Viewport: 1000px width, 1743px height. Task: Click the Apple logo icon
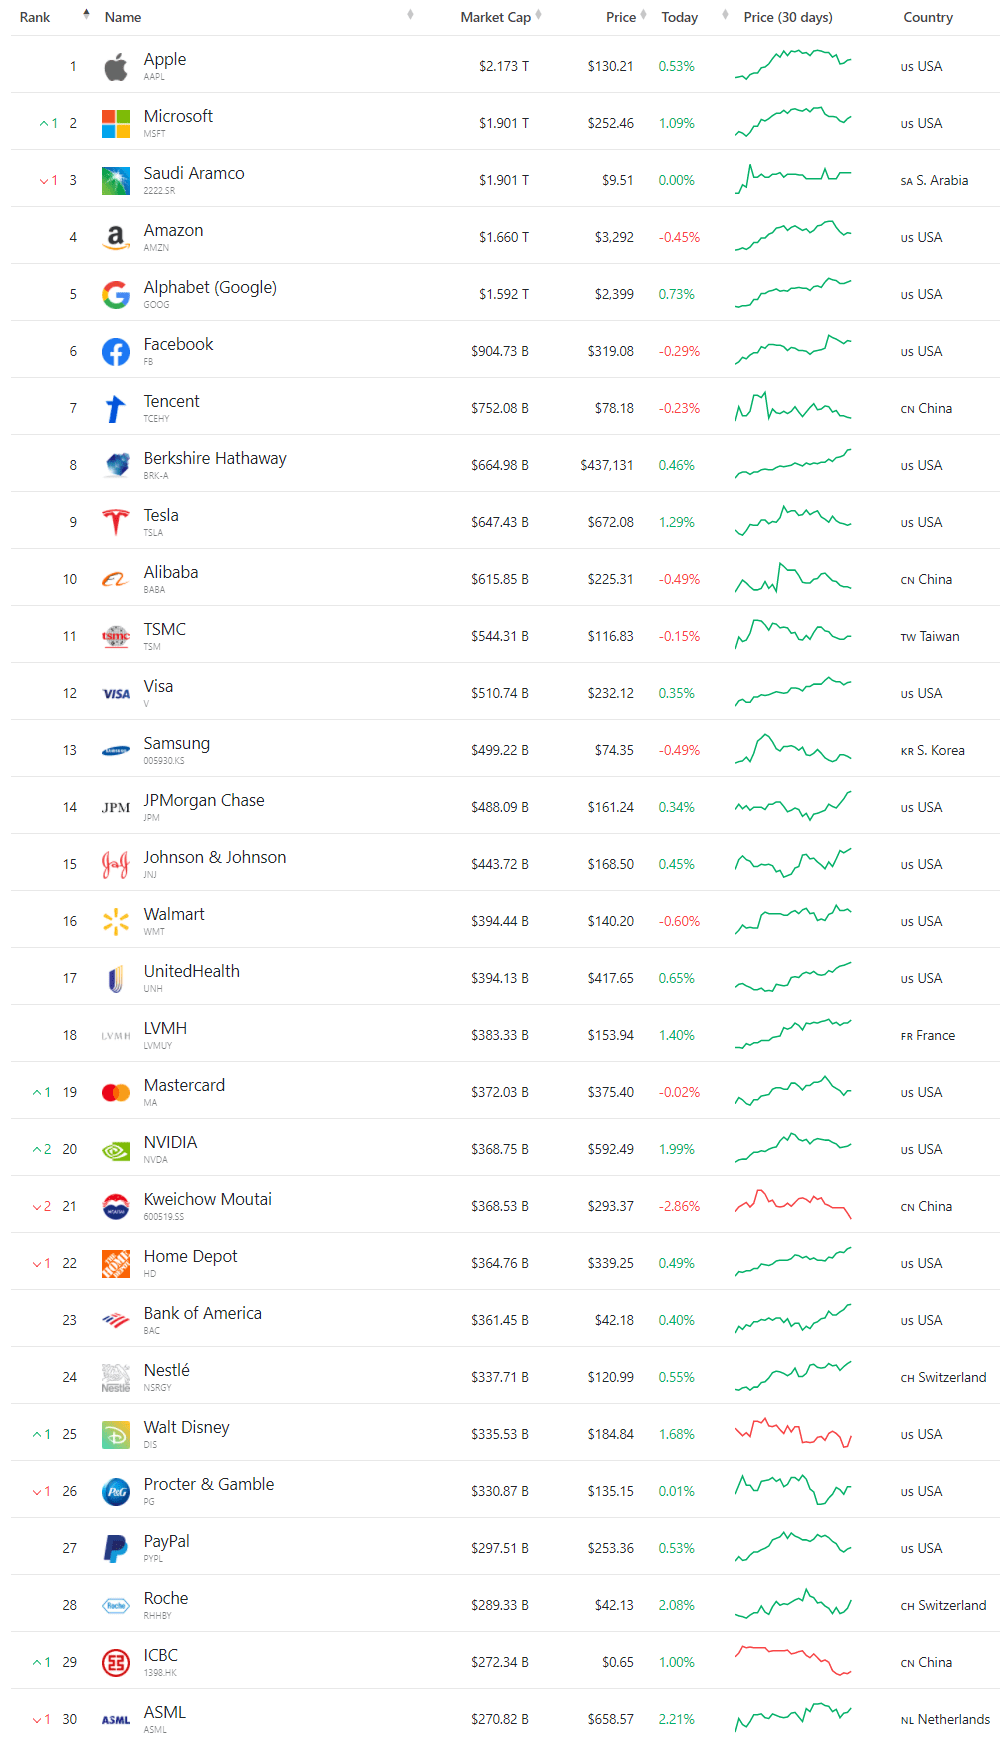click(x=116, y=67)
